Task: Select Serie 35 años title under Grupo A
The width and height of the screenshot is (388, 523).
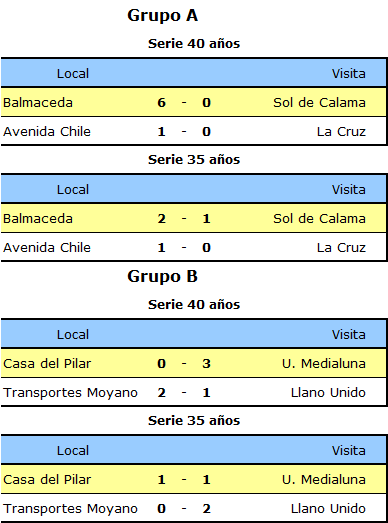Action: pos(194,160)
